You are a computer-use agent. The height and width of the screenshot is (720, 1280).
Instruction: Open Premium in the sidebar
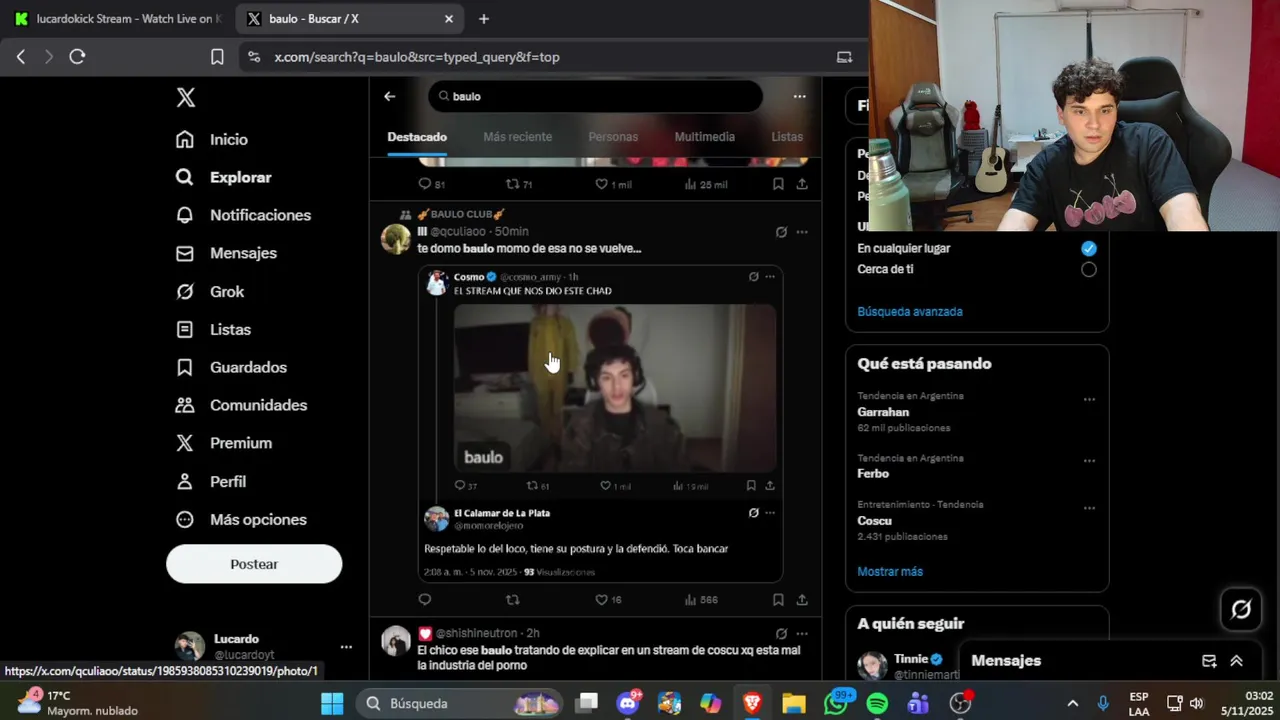223,443
